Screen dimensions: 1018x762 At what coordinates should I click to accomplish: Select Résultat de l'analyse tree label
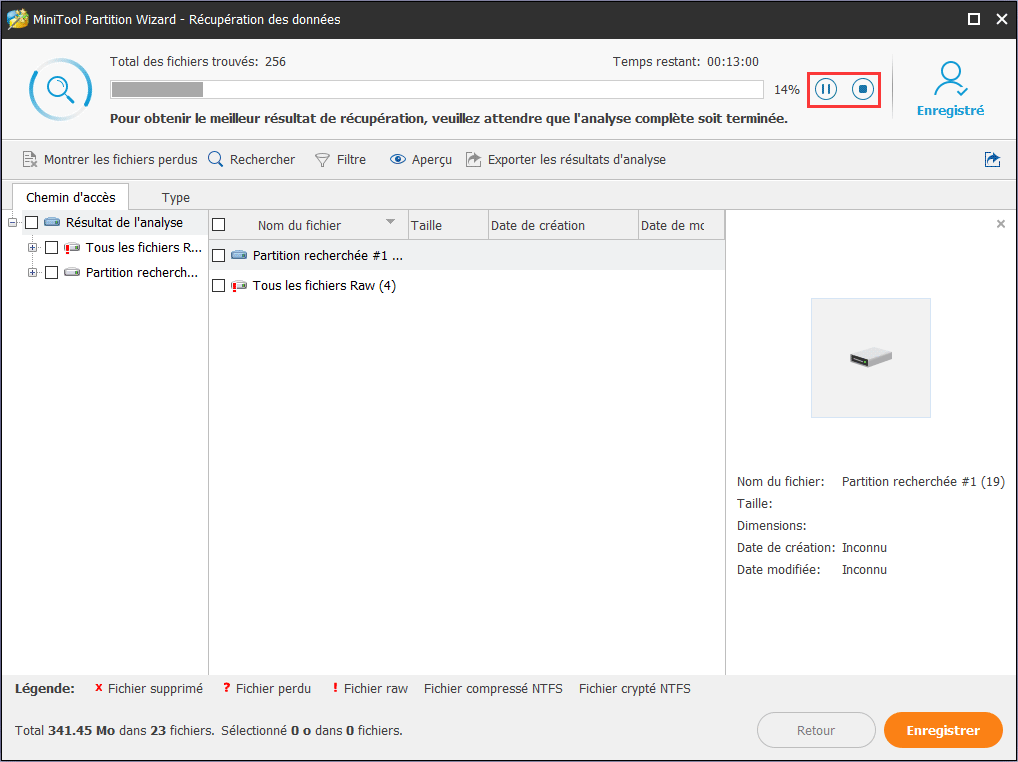tap(125, 223)
